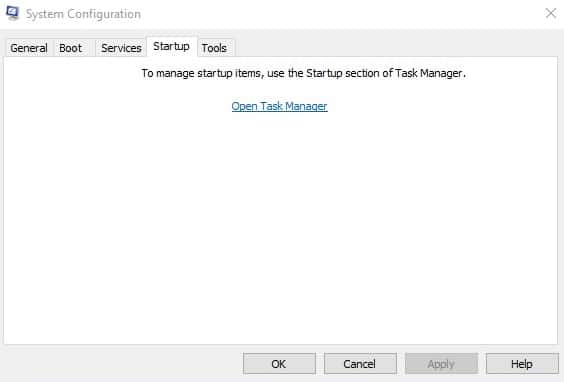Open the Boot tab
This screenshot has width=564, height=382.
pyautogui.click(x=71, y=48)
